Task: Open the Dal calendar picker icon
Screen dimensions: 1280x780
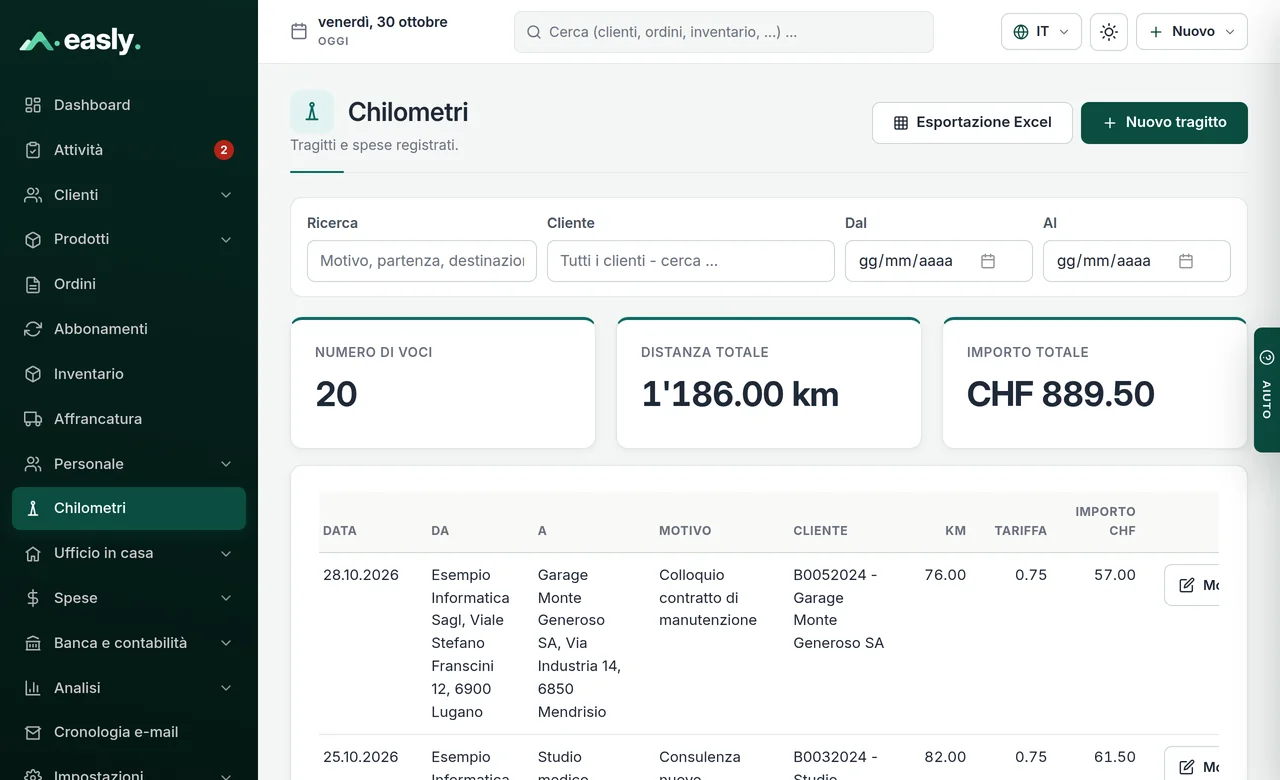Action: coord(988,261)
